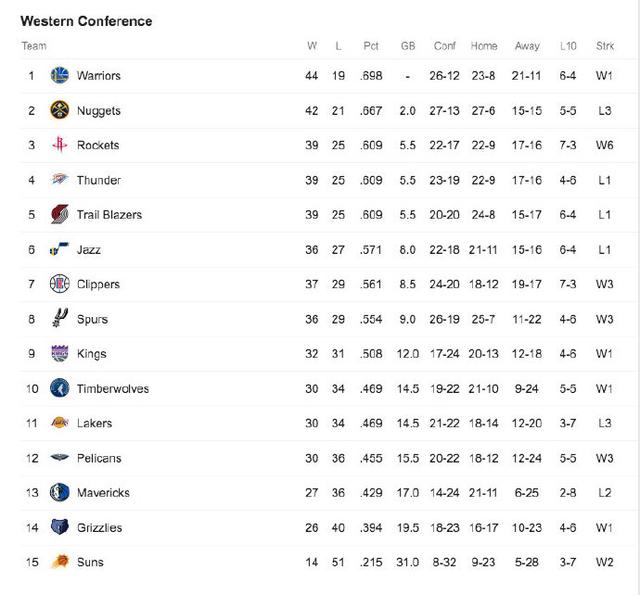This screenshot has height=595, width=640.
Task: Click the Thunder team logo
Action: click(x=60, y=180)
